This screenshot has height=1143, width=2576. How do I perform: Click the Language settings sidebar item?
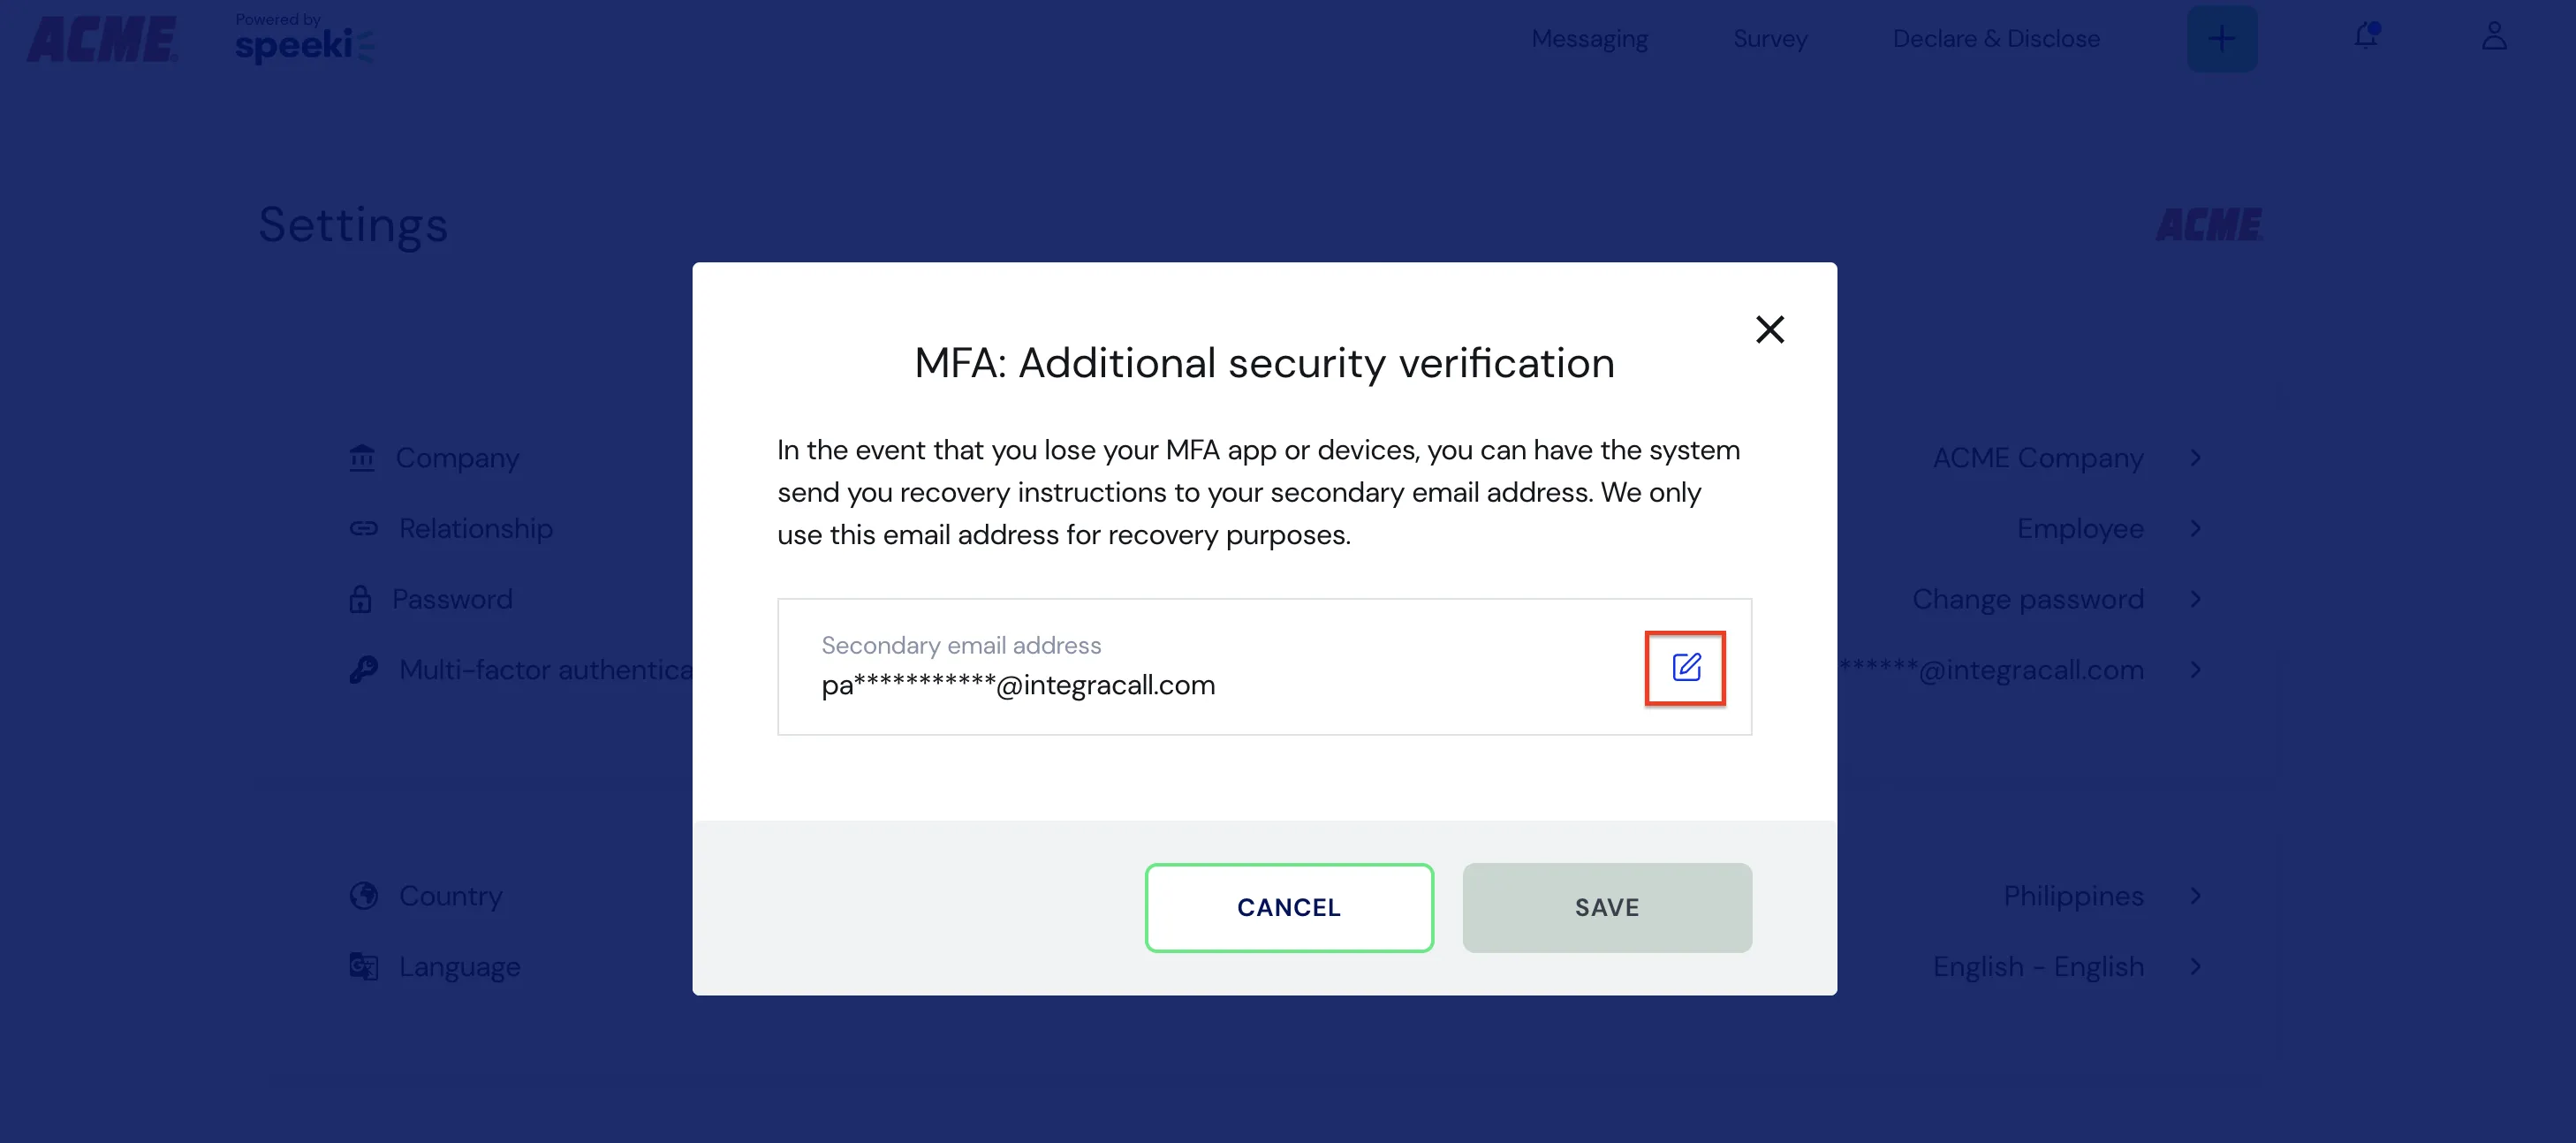(460, 965)
